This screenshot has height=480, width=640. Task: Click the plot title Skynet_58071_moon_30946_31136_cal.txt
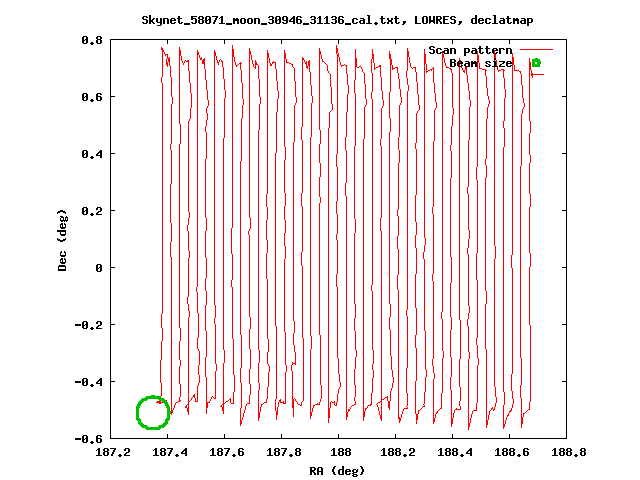[271, 20]
